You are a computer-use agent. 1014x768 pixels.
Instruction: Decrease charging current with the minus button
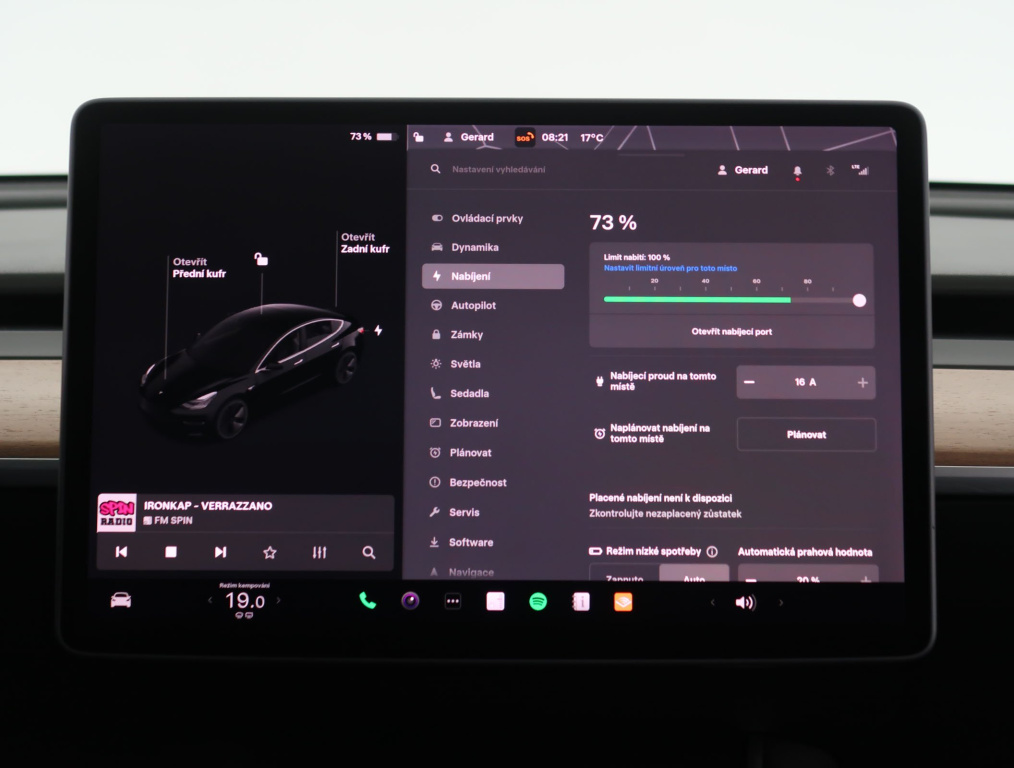click(749, 382)
